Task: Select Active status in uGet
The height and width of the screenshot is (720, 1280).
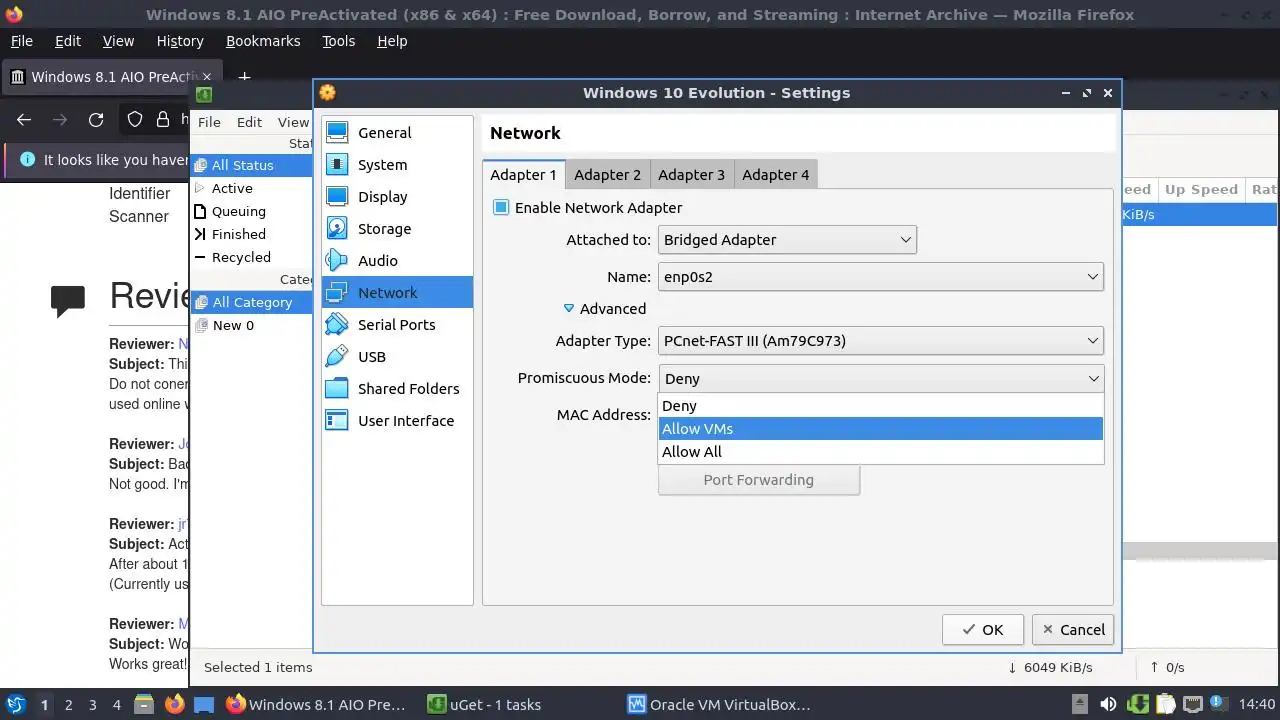Action: tap(232, 188)
